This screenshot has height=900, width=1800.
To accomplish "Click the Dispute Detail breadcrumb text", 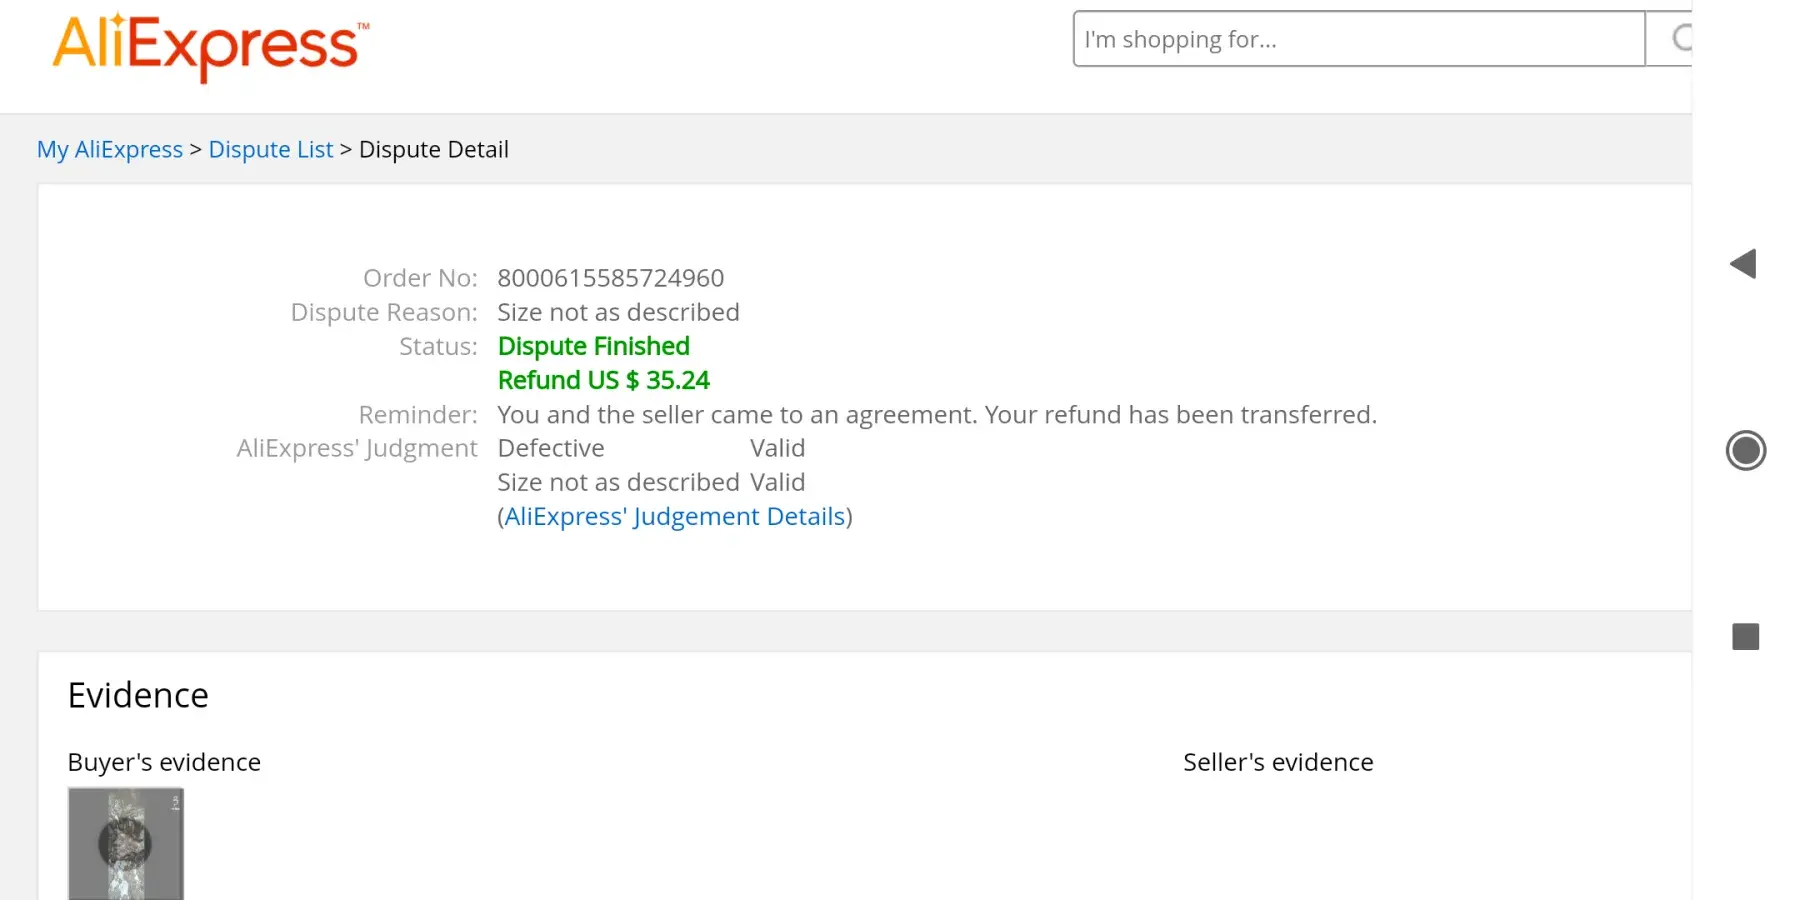I will [x=433, y=150].
